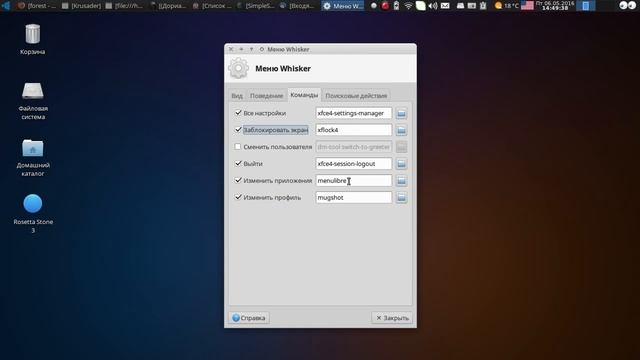640x360 pixels.
Task: Uncheck the Изменить профиль checkbox
Action: click(238, 197)
